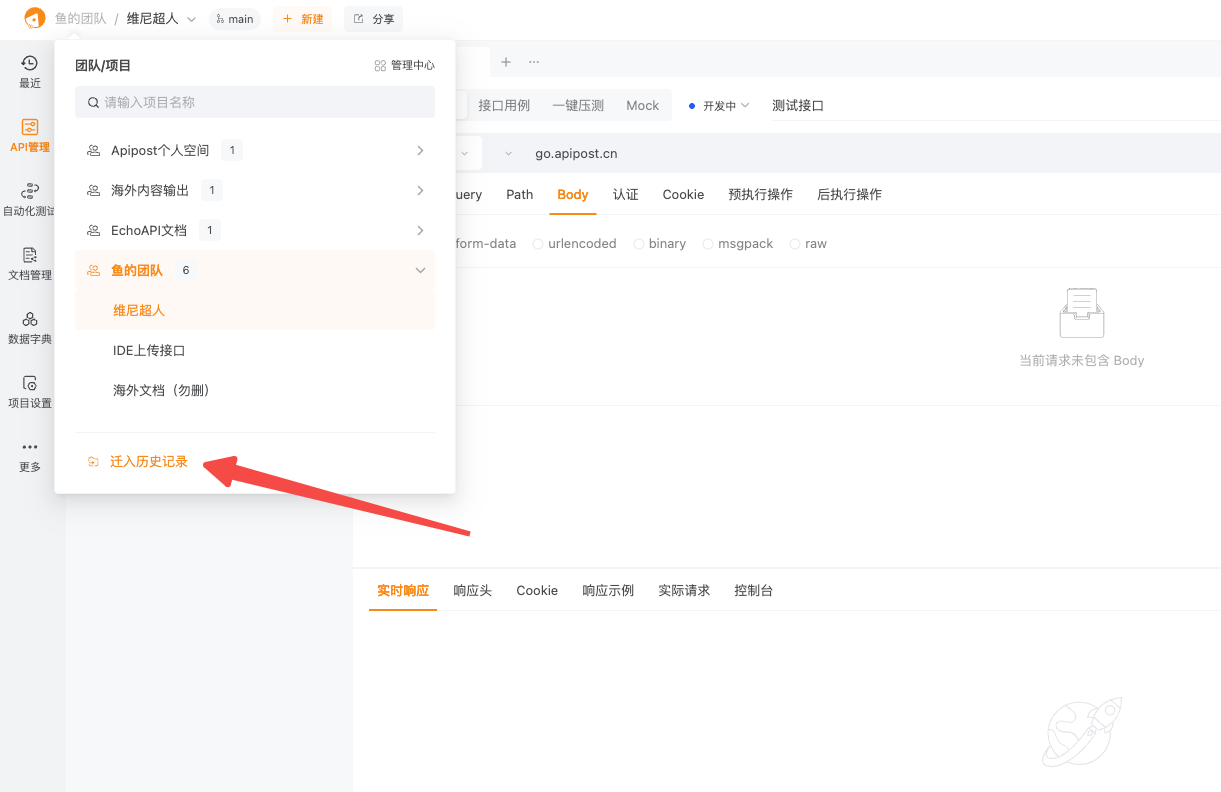The width and height of the screenshot is (1221, 792).
Task: Open the Mock tab
Action: click(643, 106)
